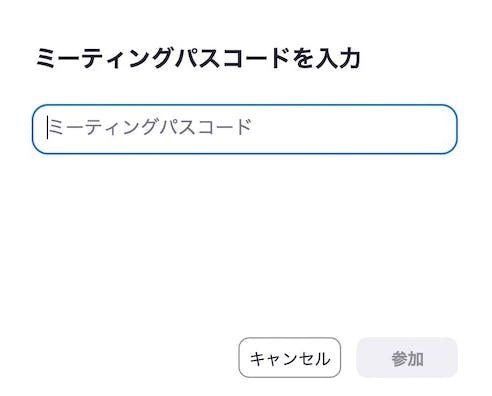Click the dialog title ミーティングパスコードを入力
Screen dimensions: 492x396
coord(198,58)
